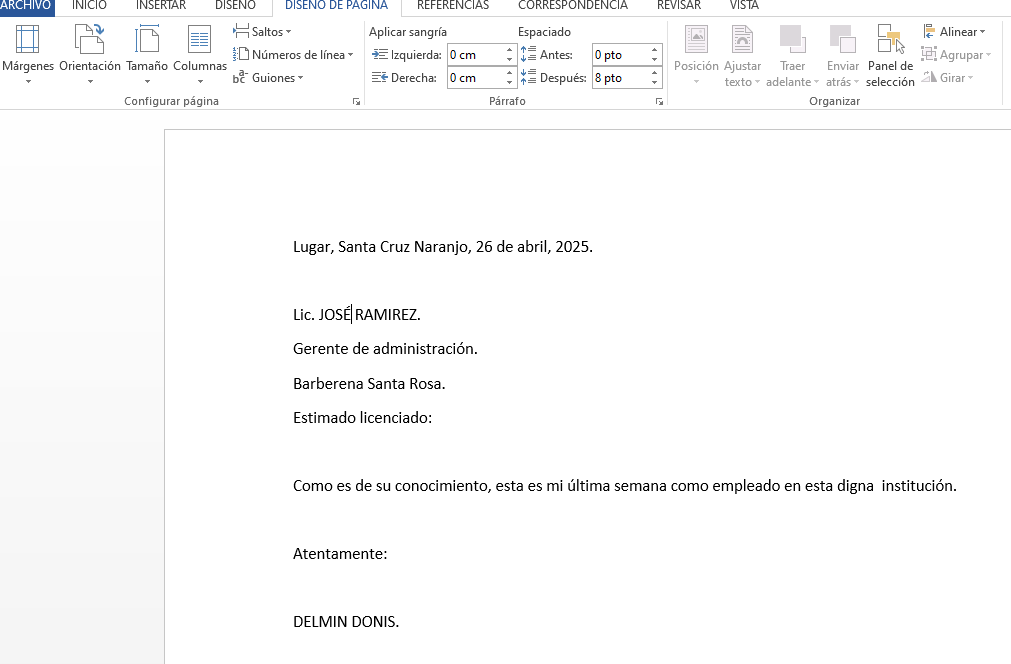This screenshot has width=1011, height=664.
Task: Click the Posición object icon
Action: click(x=696, y=39)
